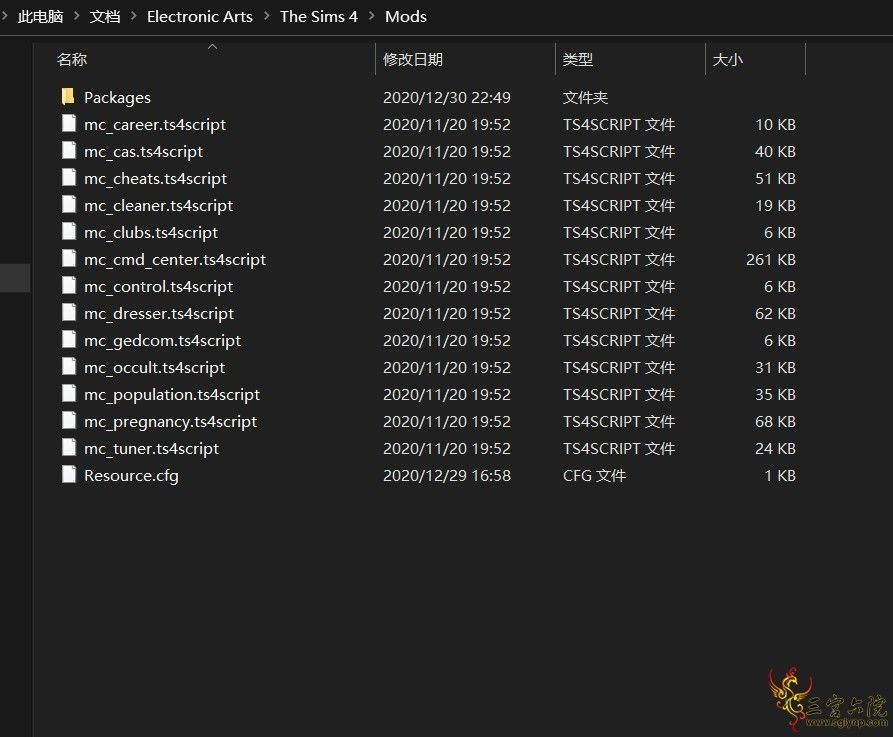Select mc_occult.ts4script file name
Viewport: 893px width, 737px height.
click(x=154, y=367)
